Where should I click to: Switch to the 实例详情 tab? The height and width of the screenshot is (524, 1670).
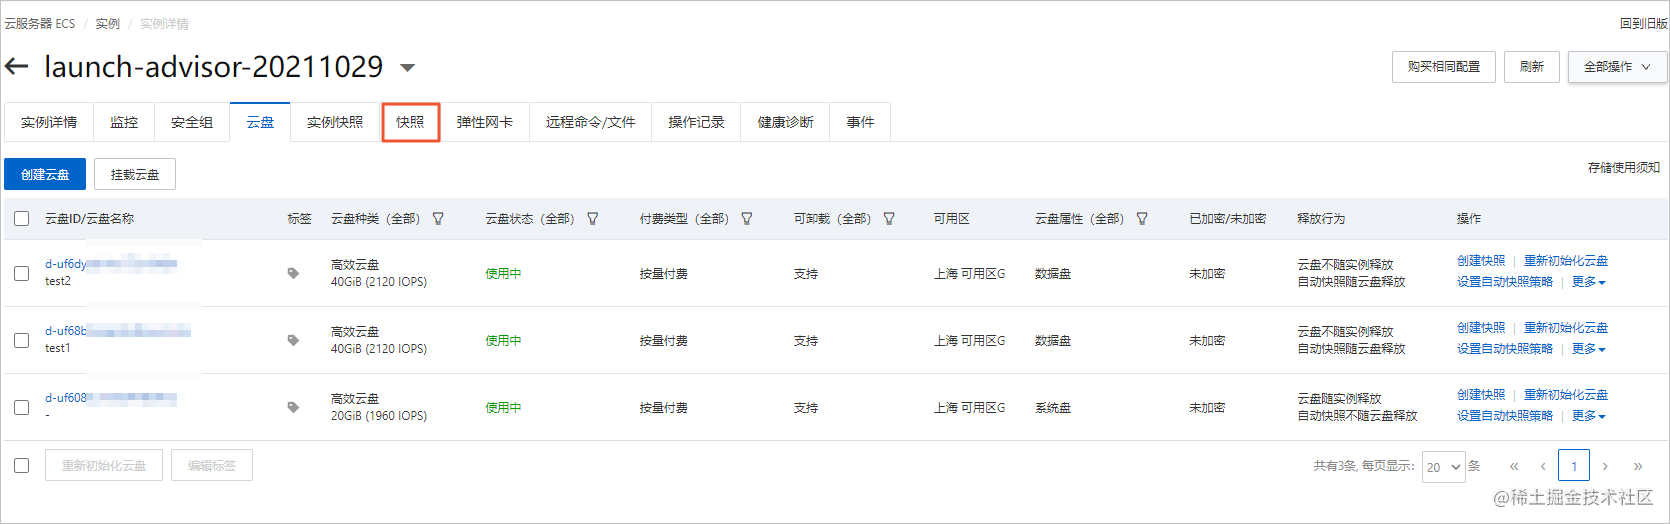coord(49,122)
